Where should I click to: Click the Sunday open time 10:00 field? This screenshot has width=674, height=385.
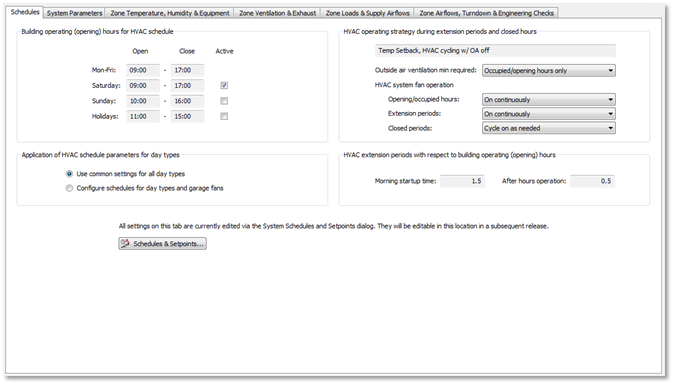point(143,101)
